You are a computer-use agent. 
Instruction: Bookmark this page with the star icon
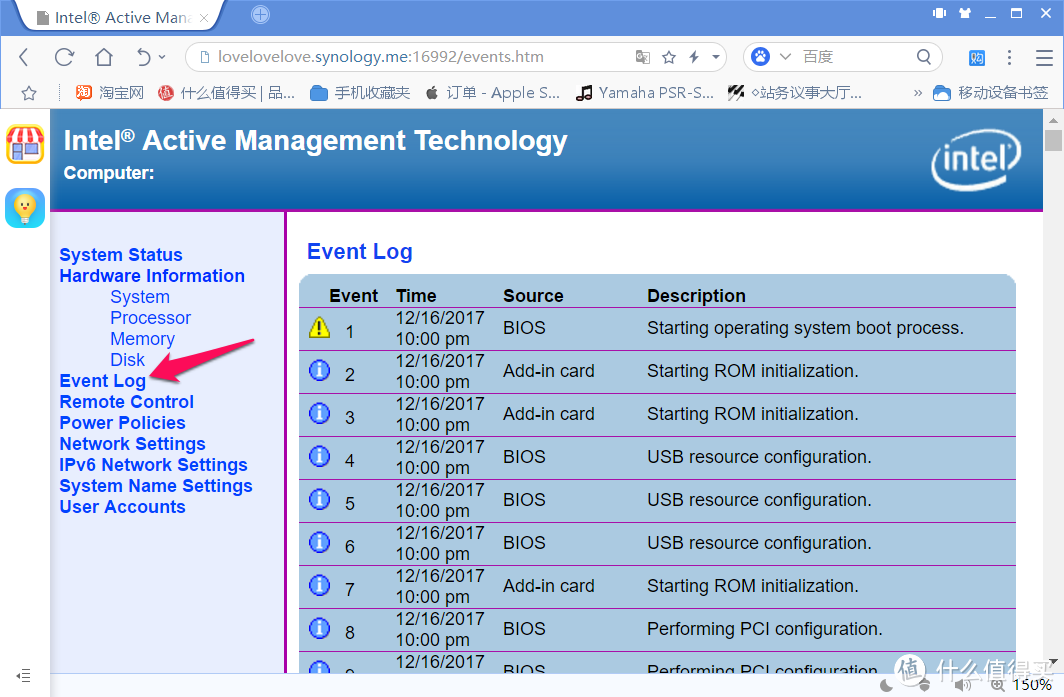669,57
